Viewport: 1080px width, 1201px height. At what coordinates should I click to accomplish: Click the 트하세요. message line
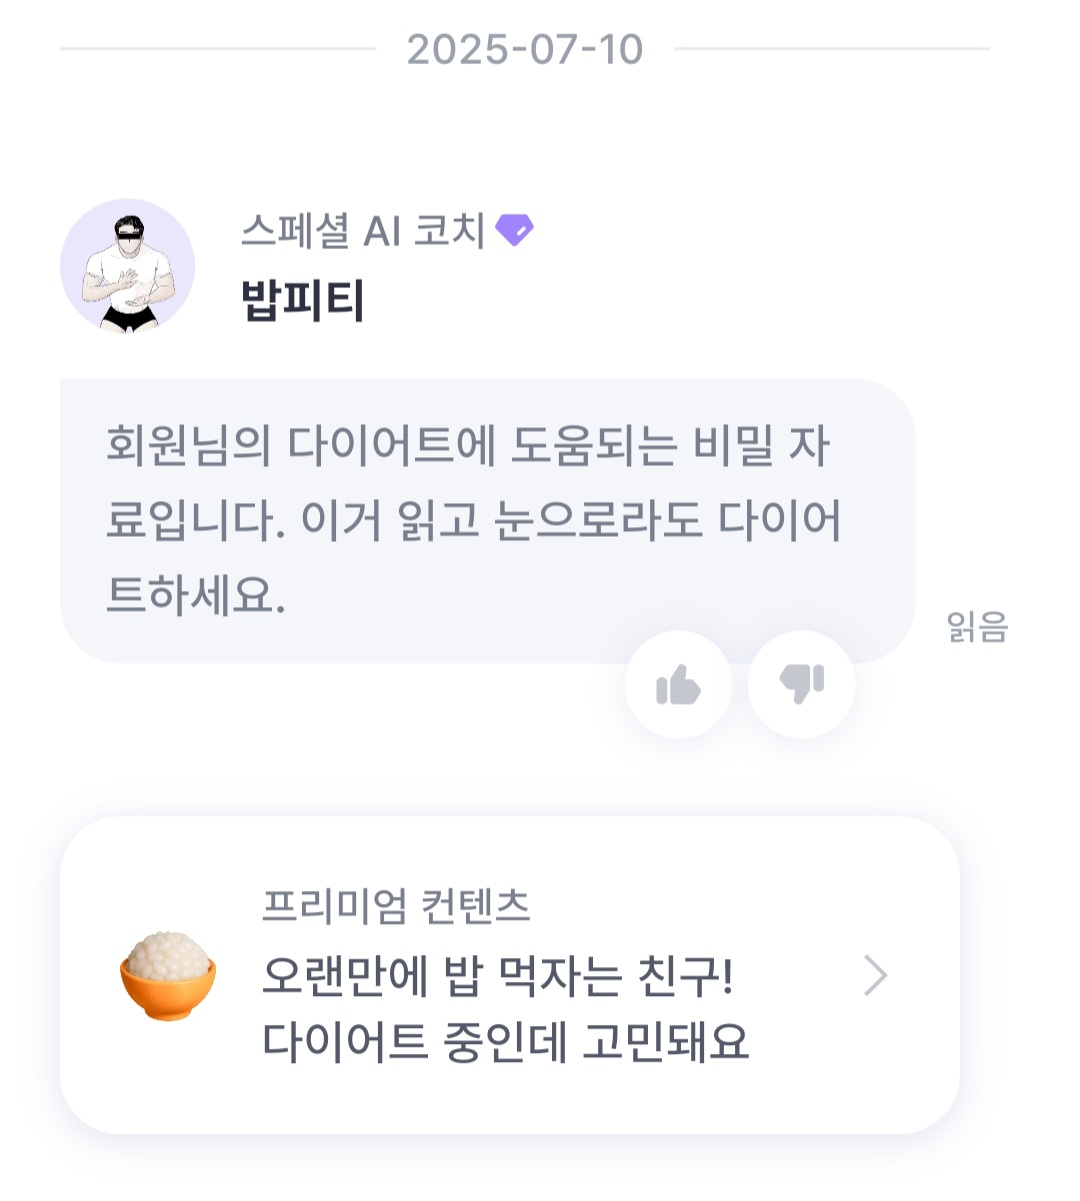click(196, 595)
